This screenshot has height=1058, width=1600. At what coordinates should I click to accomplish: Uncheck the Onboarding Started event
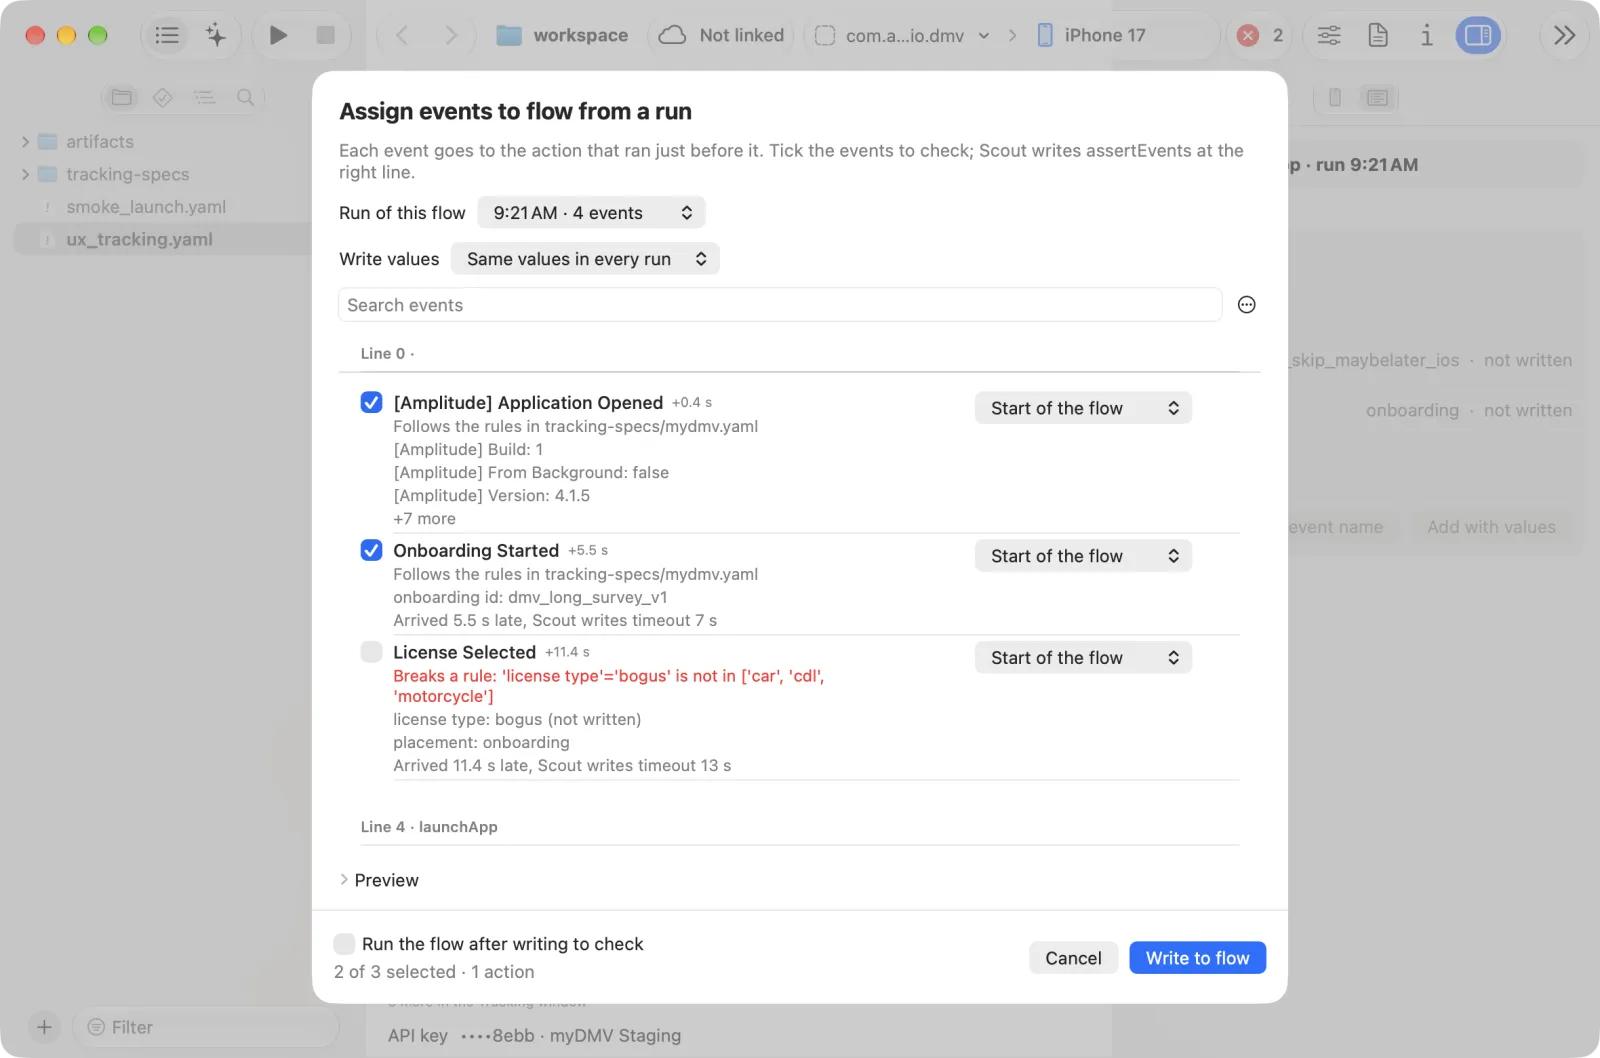[x=371, y=550]
